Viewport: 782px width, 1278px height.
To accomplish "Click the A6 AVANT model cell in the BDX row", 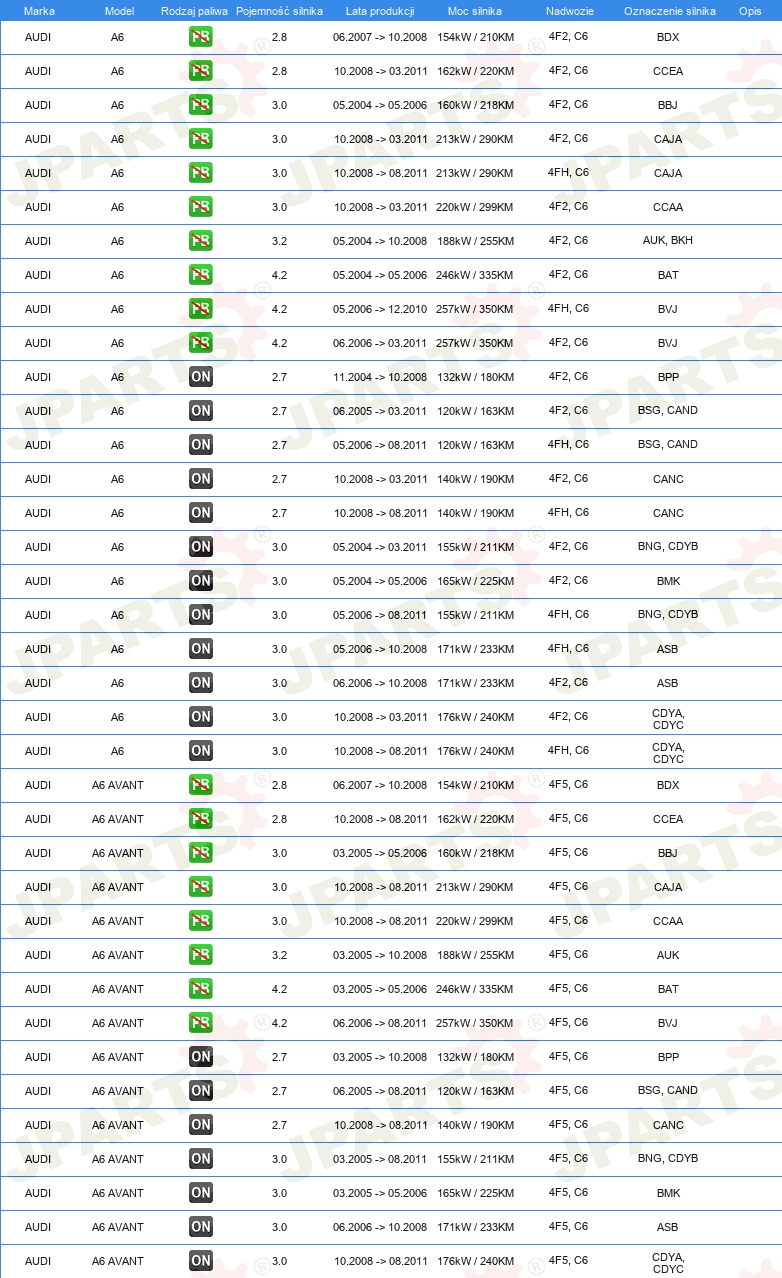I will [x=118, y=785].
